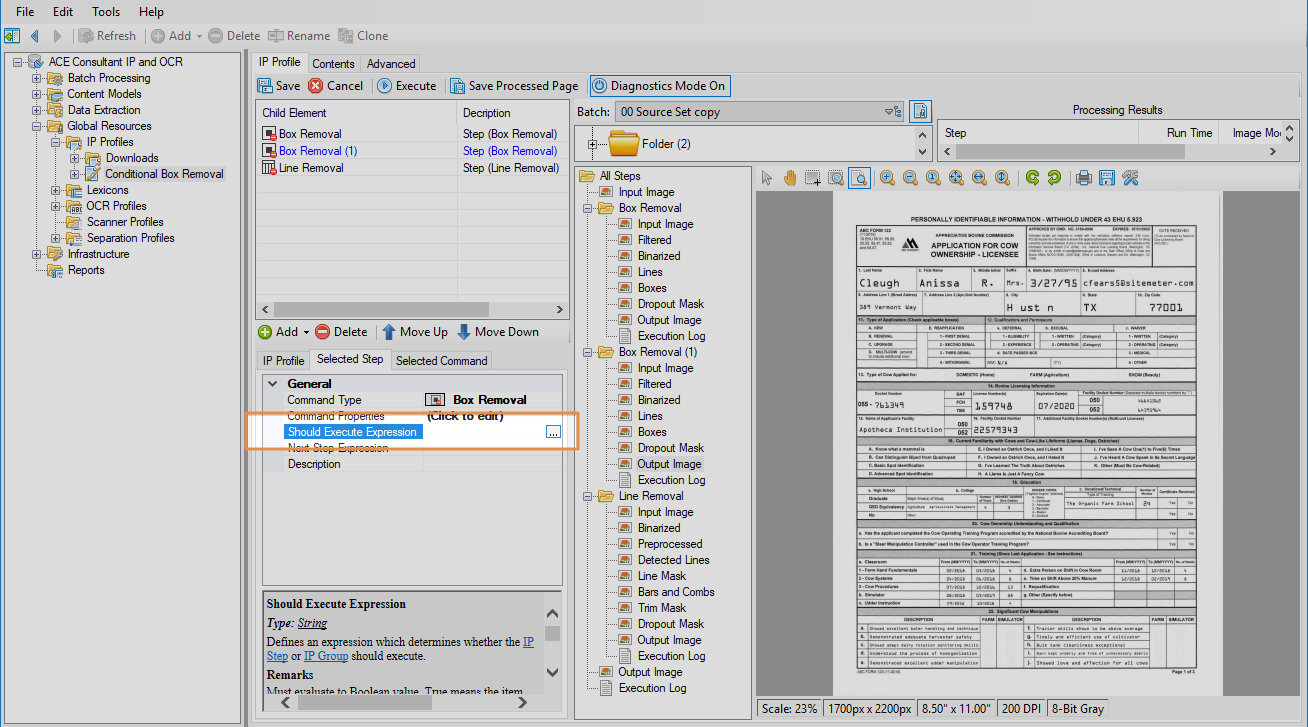
Task: Toggle Diagnostics Mode On button
Action: coord(660,86)
